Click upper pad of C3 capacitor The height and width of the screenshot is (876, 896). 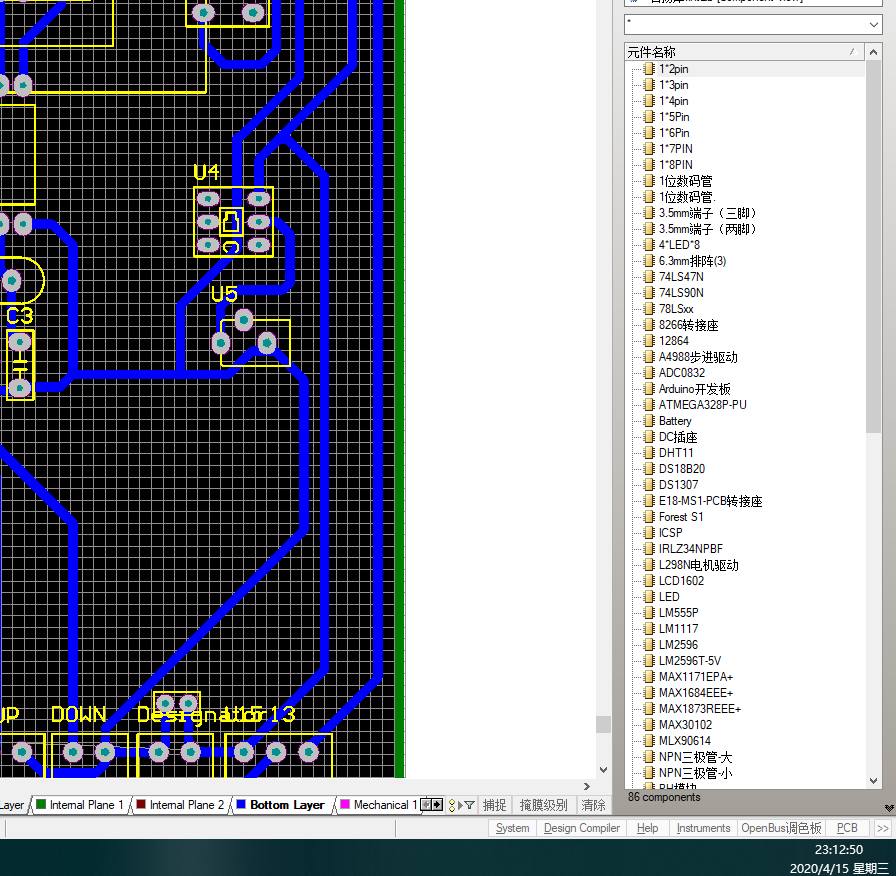pyautogui.click(x=20, y=342)
